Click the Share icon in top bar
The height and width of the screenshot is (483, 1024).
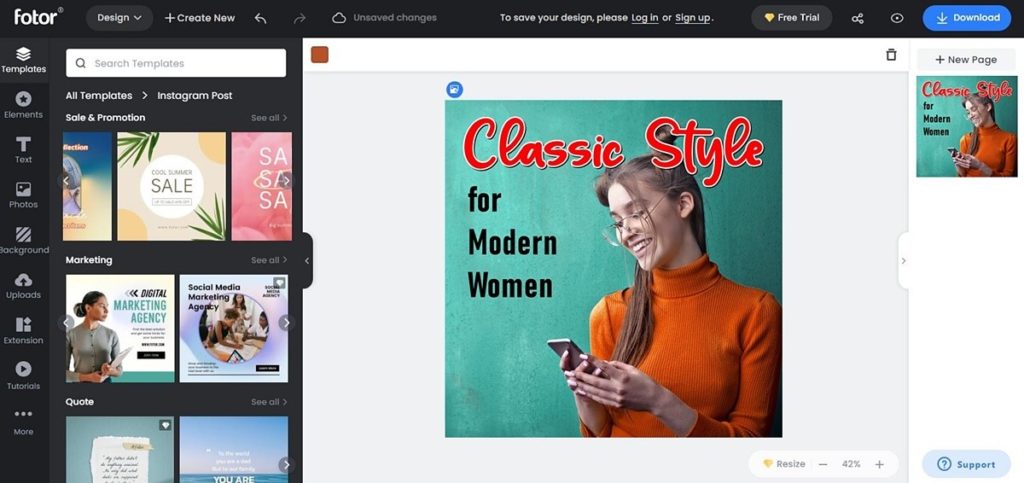click(857, 18)
